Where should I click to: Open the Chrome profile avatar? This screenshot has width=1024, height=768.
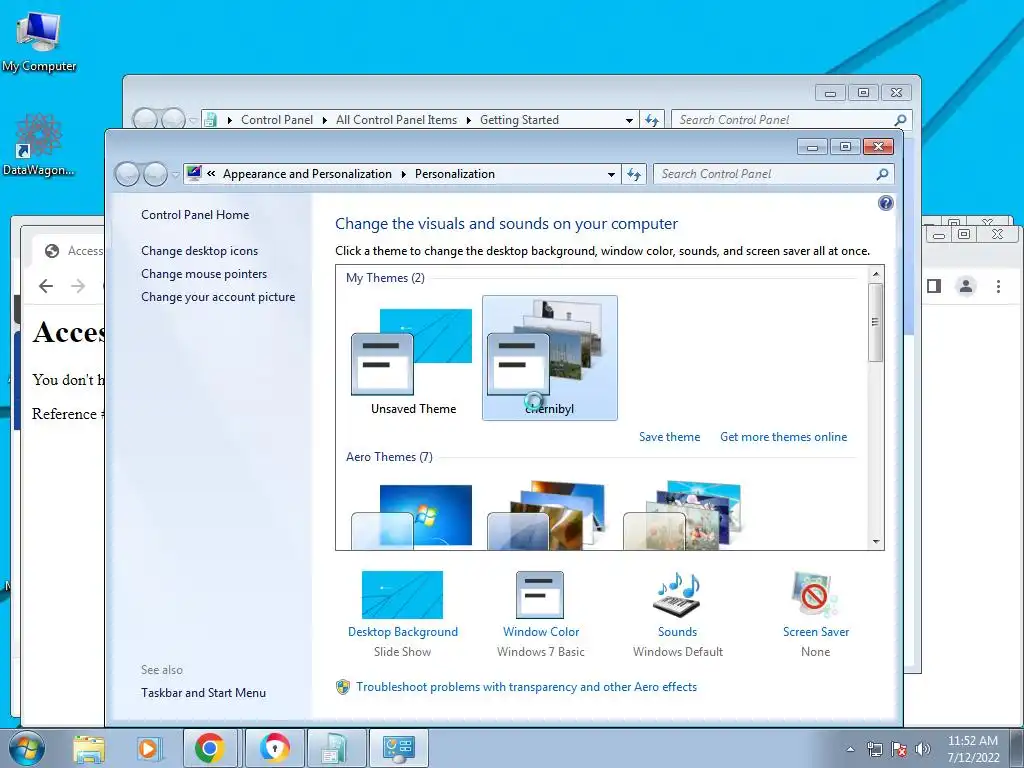coord(966,286)
